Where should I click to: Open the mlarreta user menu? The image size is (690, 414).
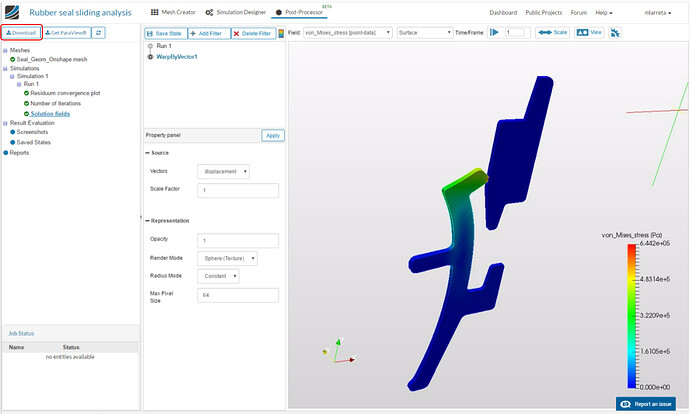pos(657,13)
